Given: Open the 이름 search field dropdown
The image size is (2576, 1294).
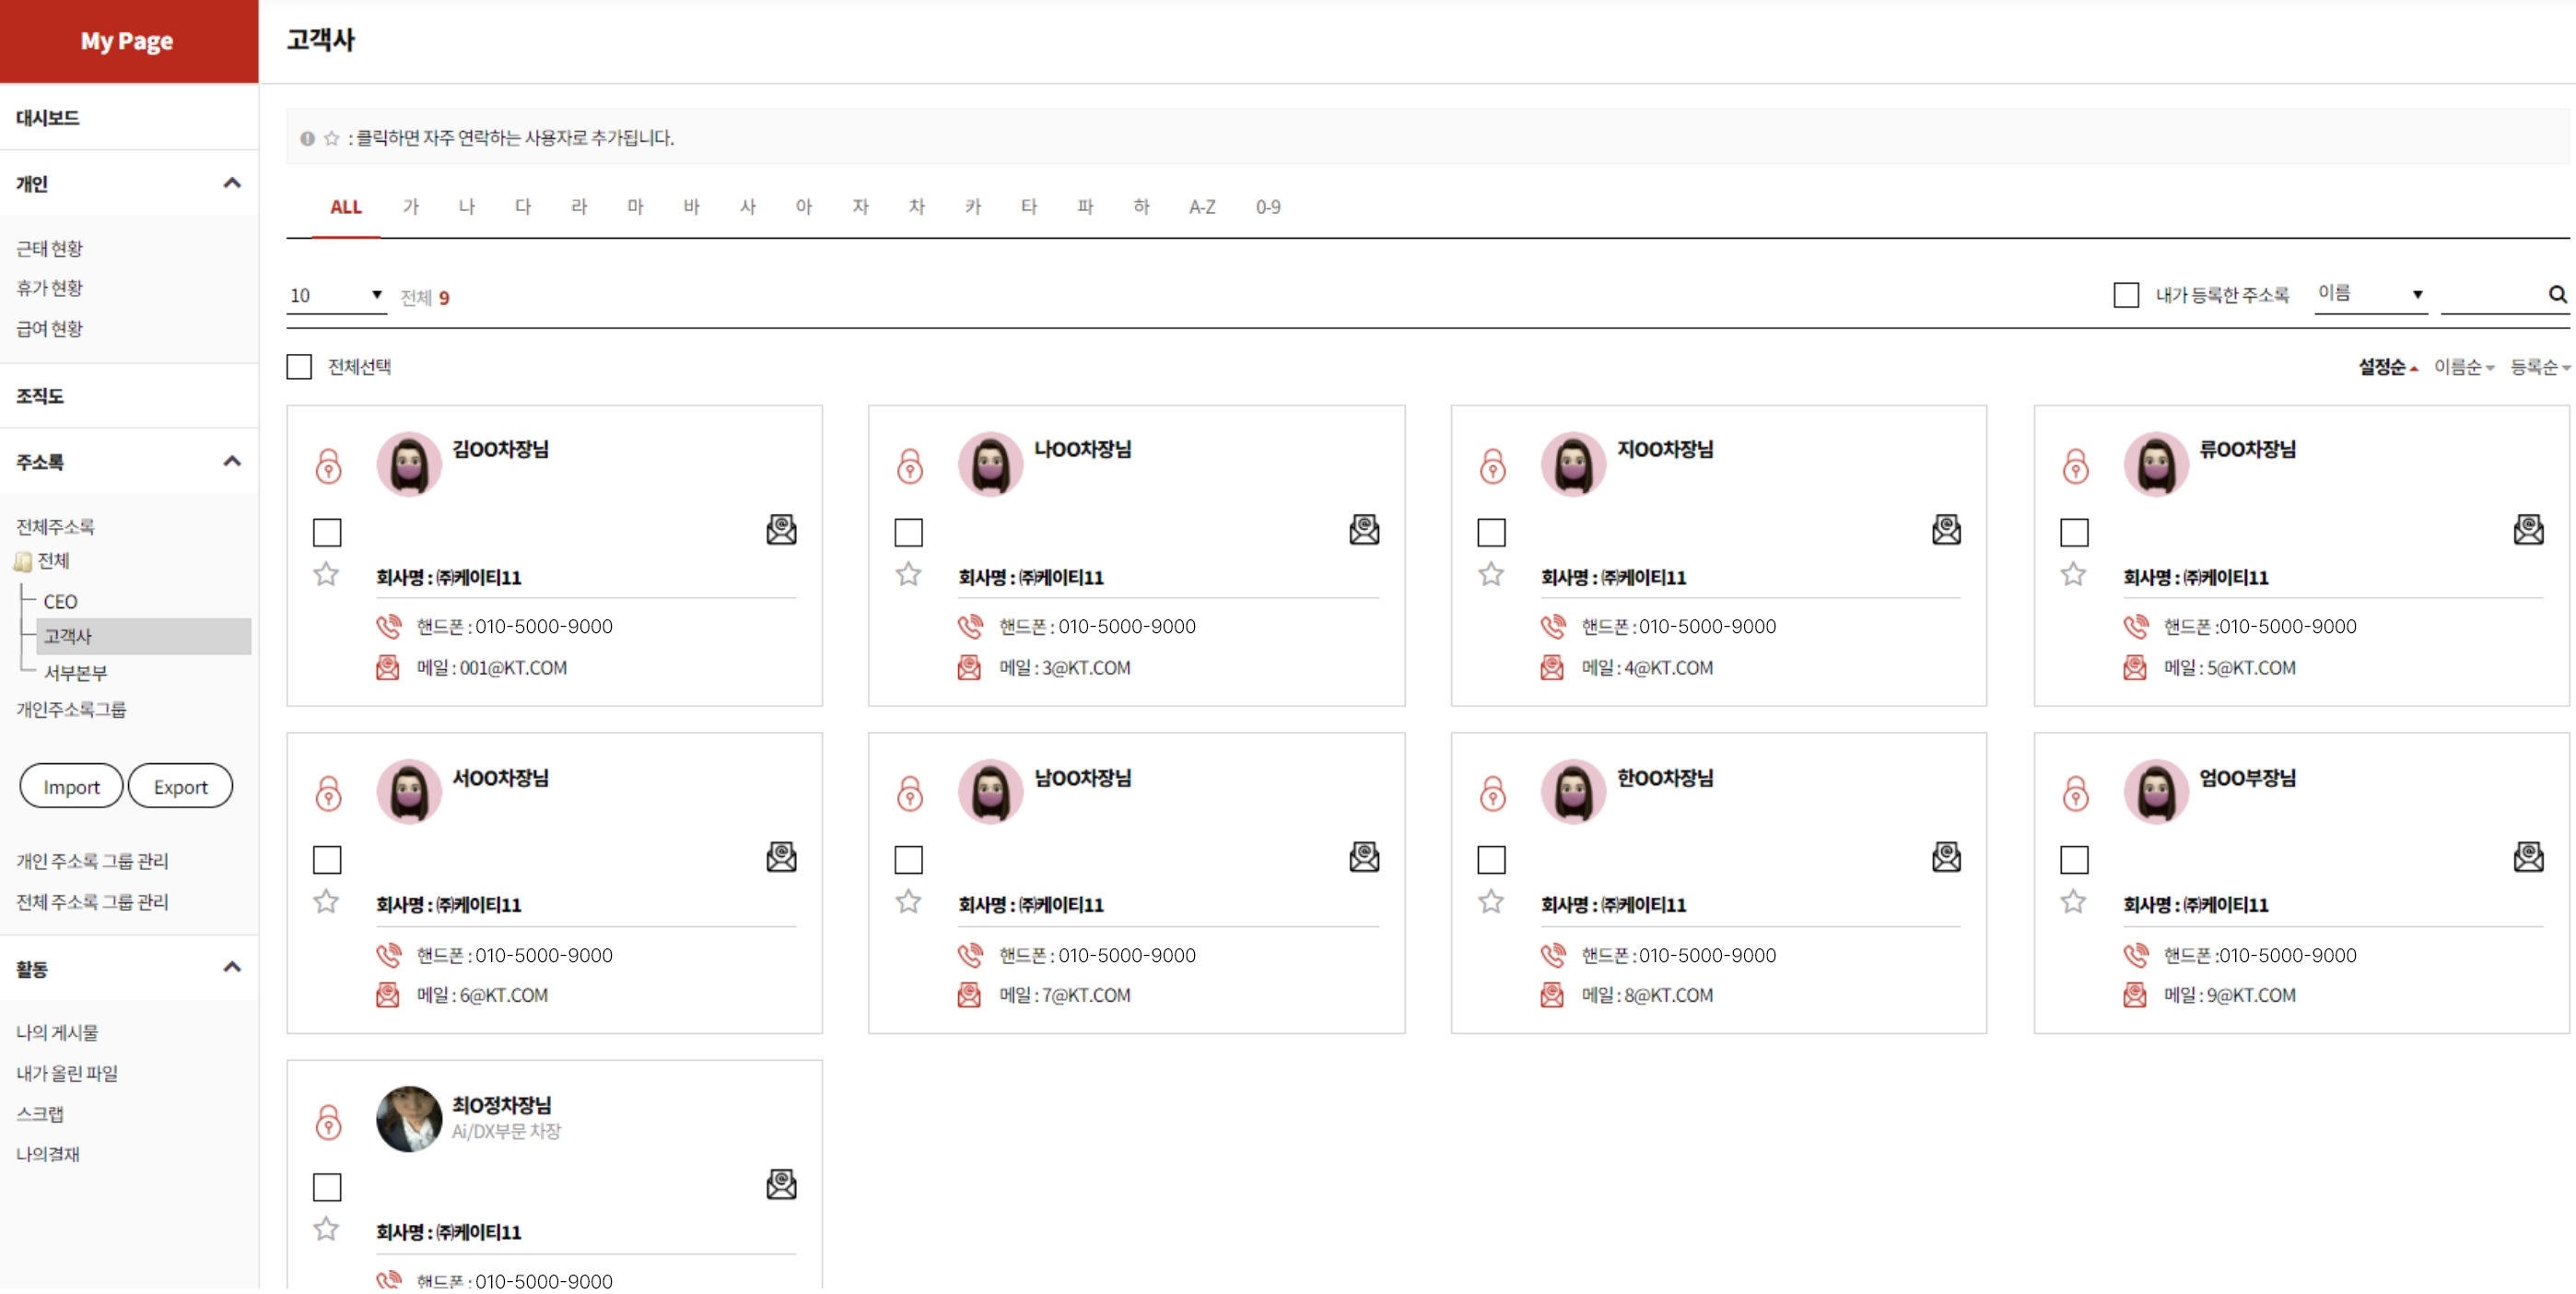Looking at the screenshot, I should coord(2371,294).
